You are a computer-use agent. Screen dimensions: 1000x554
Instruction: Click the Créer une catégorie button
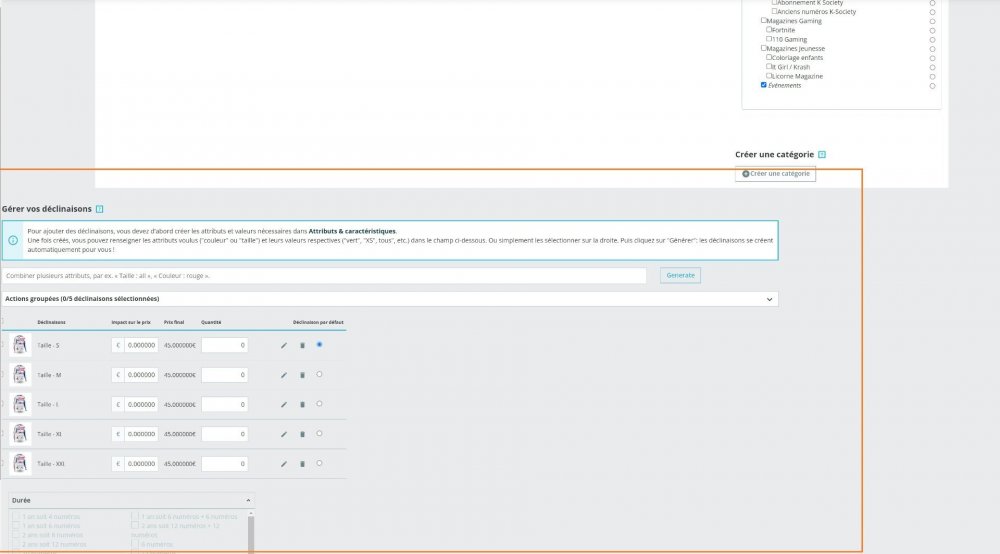point(775,173)
